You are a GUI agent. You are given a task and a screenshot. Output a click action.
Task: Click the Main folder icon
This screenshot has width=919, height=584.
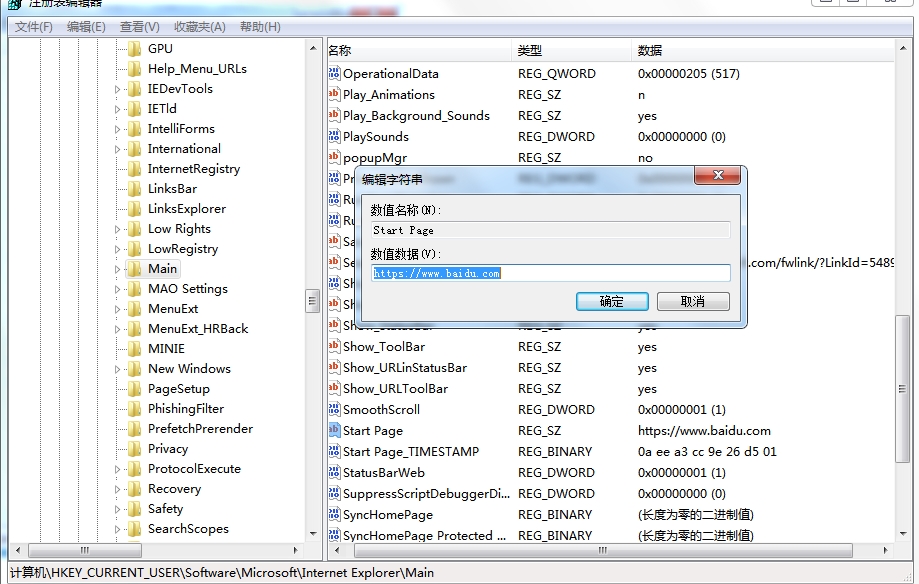pyautogui.click(x=134, y=269)
